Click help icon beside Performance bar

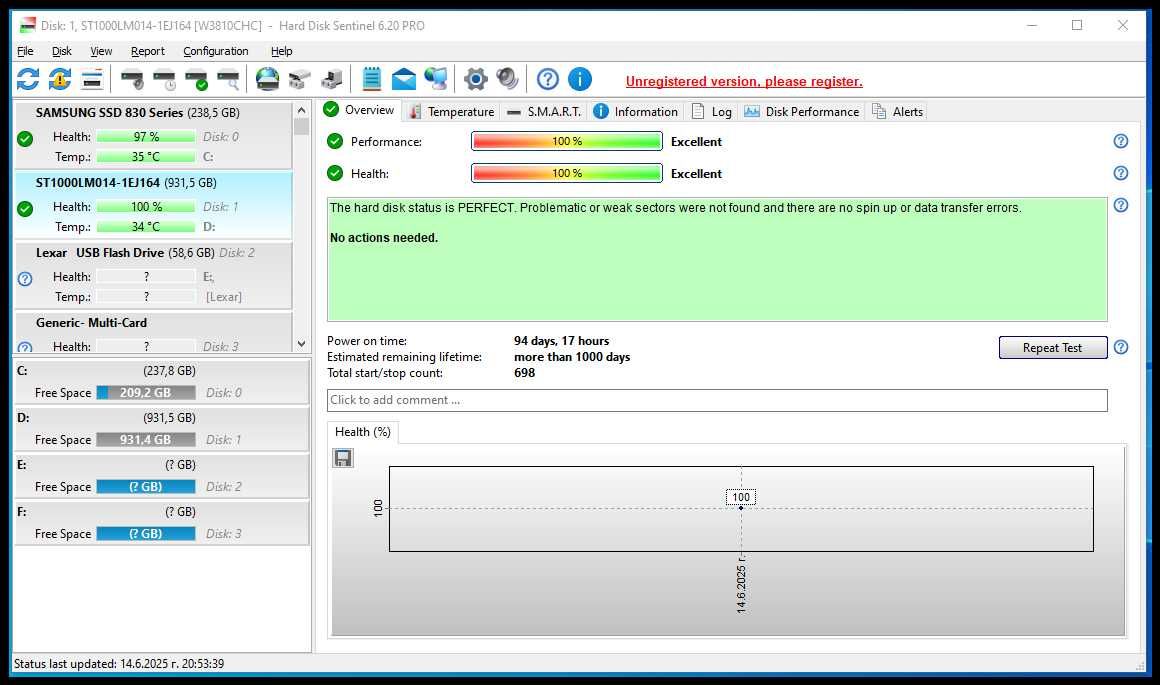pos(1121,141)
